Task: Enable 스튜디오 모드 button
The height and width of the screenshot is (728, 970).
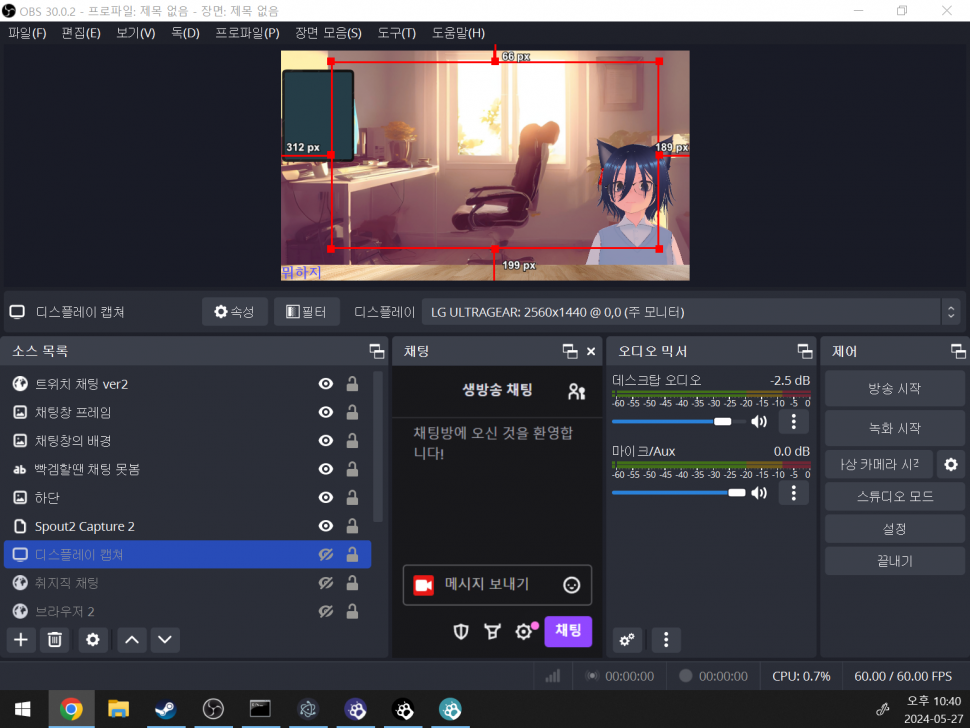Action: (x=895, y=497)
